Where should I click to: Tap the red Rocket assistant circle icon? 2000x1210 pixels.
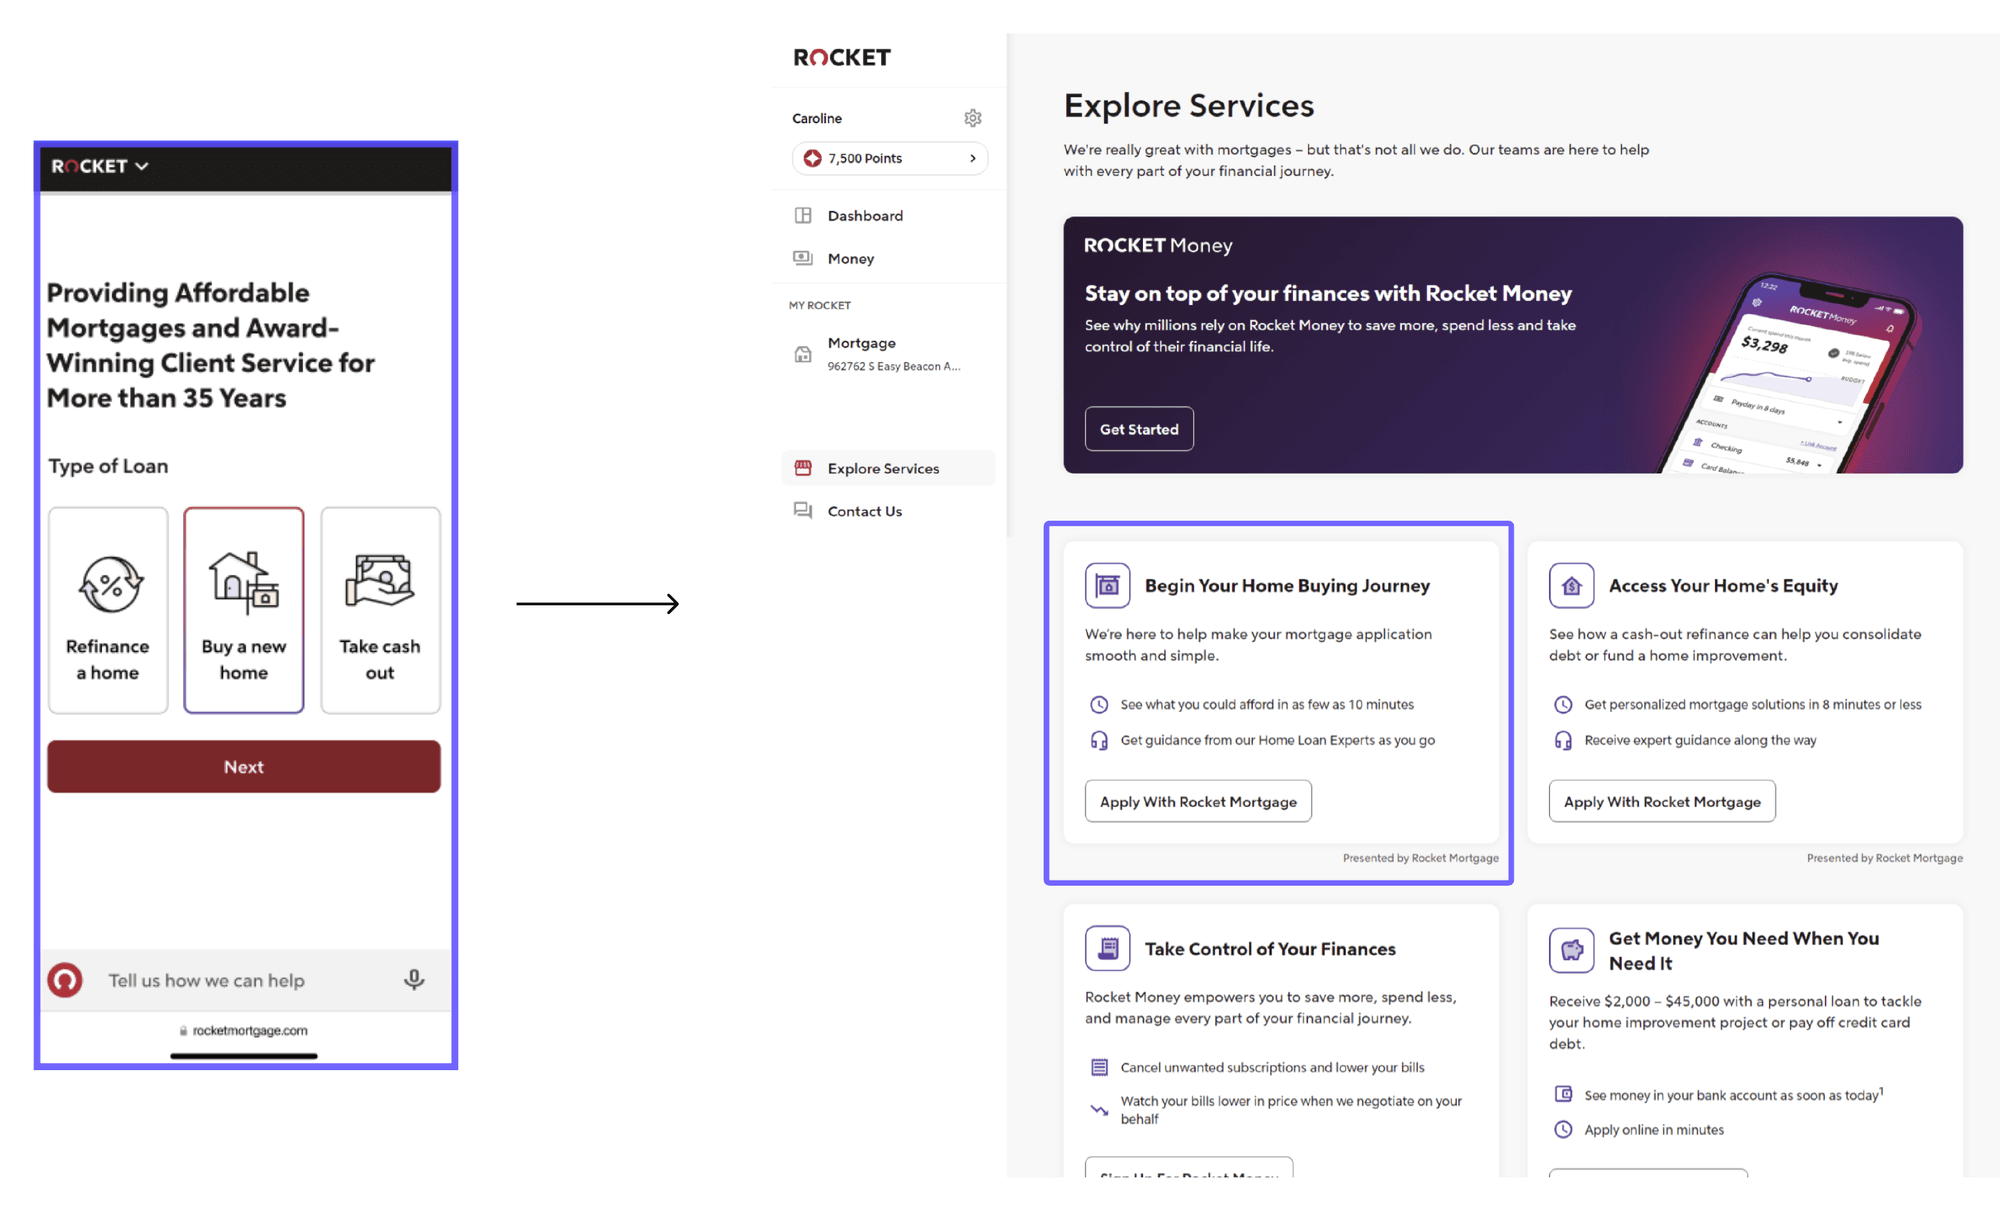click(65, 980)
